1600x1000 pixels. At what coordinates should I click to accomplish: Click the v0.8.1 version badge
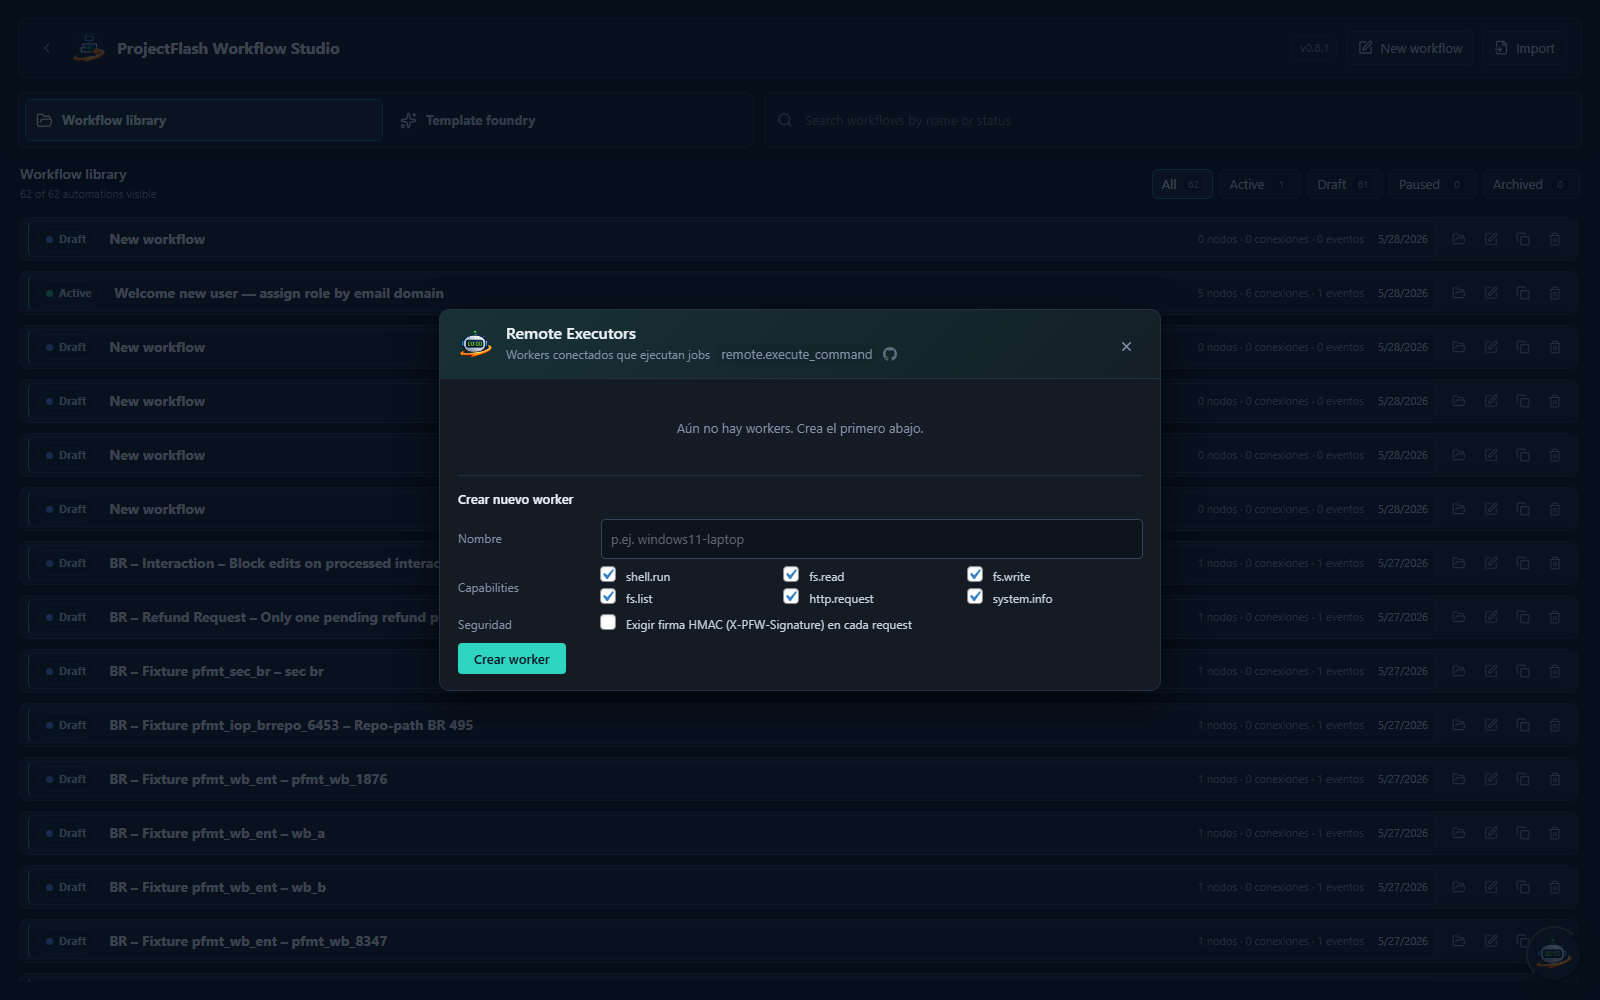(x=1314, y=48)
